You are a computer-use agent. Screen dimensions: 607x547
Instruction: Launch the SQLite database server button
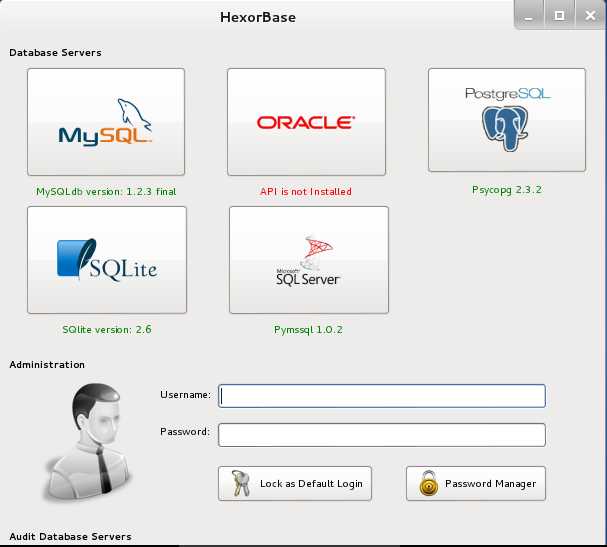pyautogui.click(x=107, y=260)
